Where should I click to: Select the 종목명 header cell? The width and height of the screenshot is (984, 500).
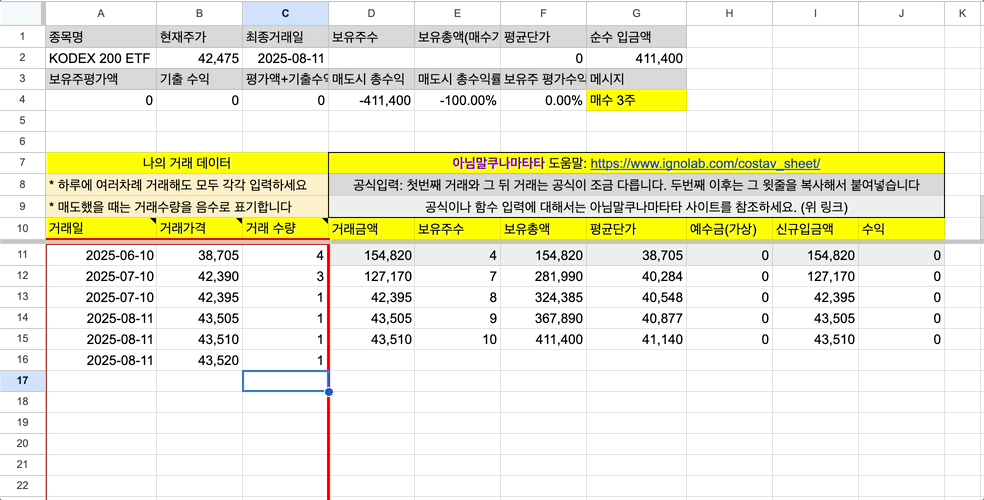pos(101,36)
